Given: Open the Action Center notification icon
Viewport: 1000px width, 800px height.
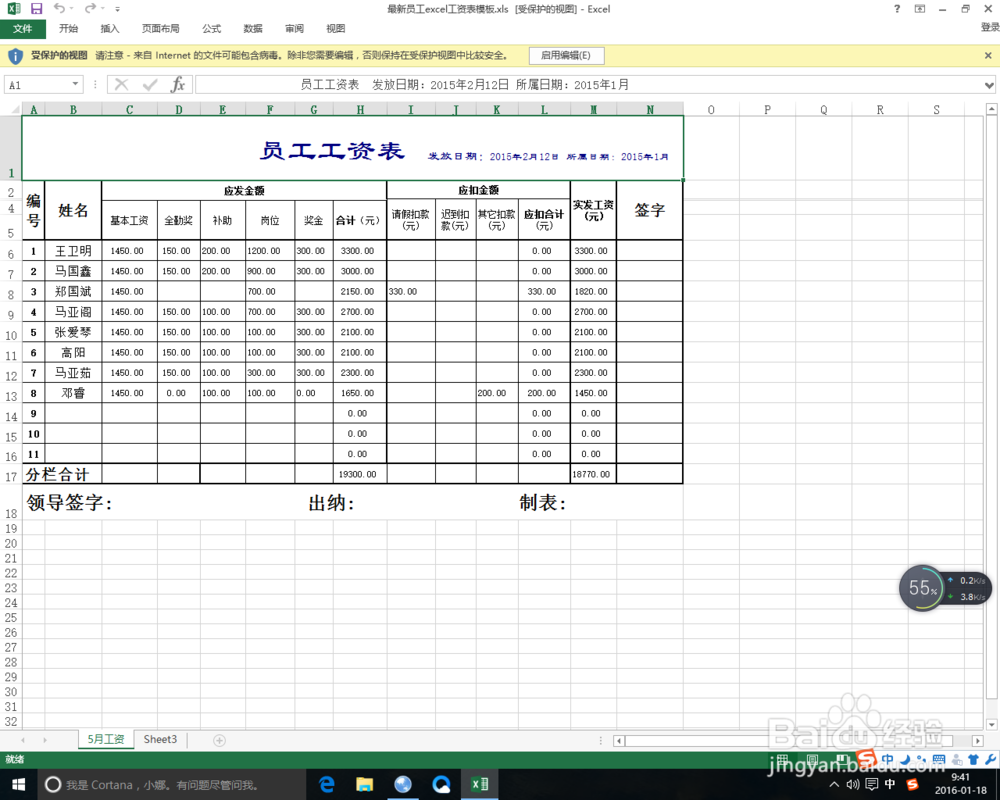Looking at the screenshot, I should coord(872,784).
